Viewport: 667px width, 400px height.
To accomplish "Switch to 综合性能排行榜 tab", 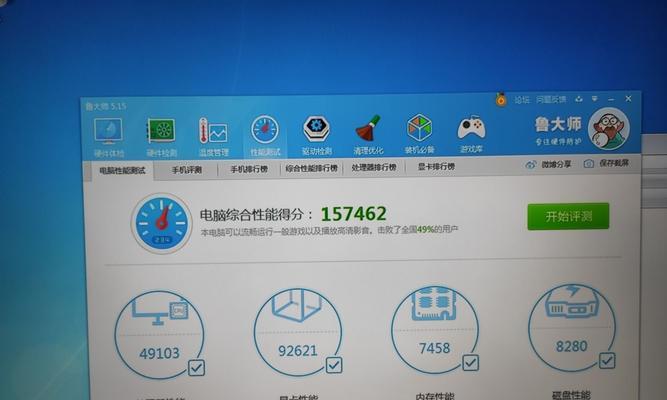I will 311,169.
